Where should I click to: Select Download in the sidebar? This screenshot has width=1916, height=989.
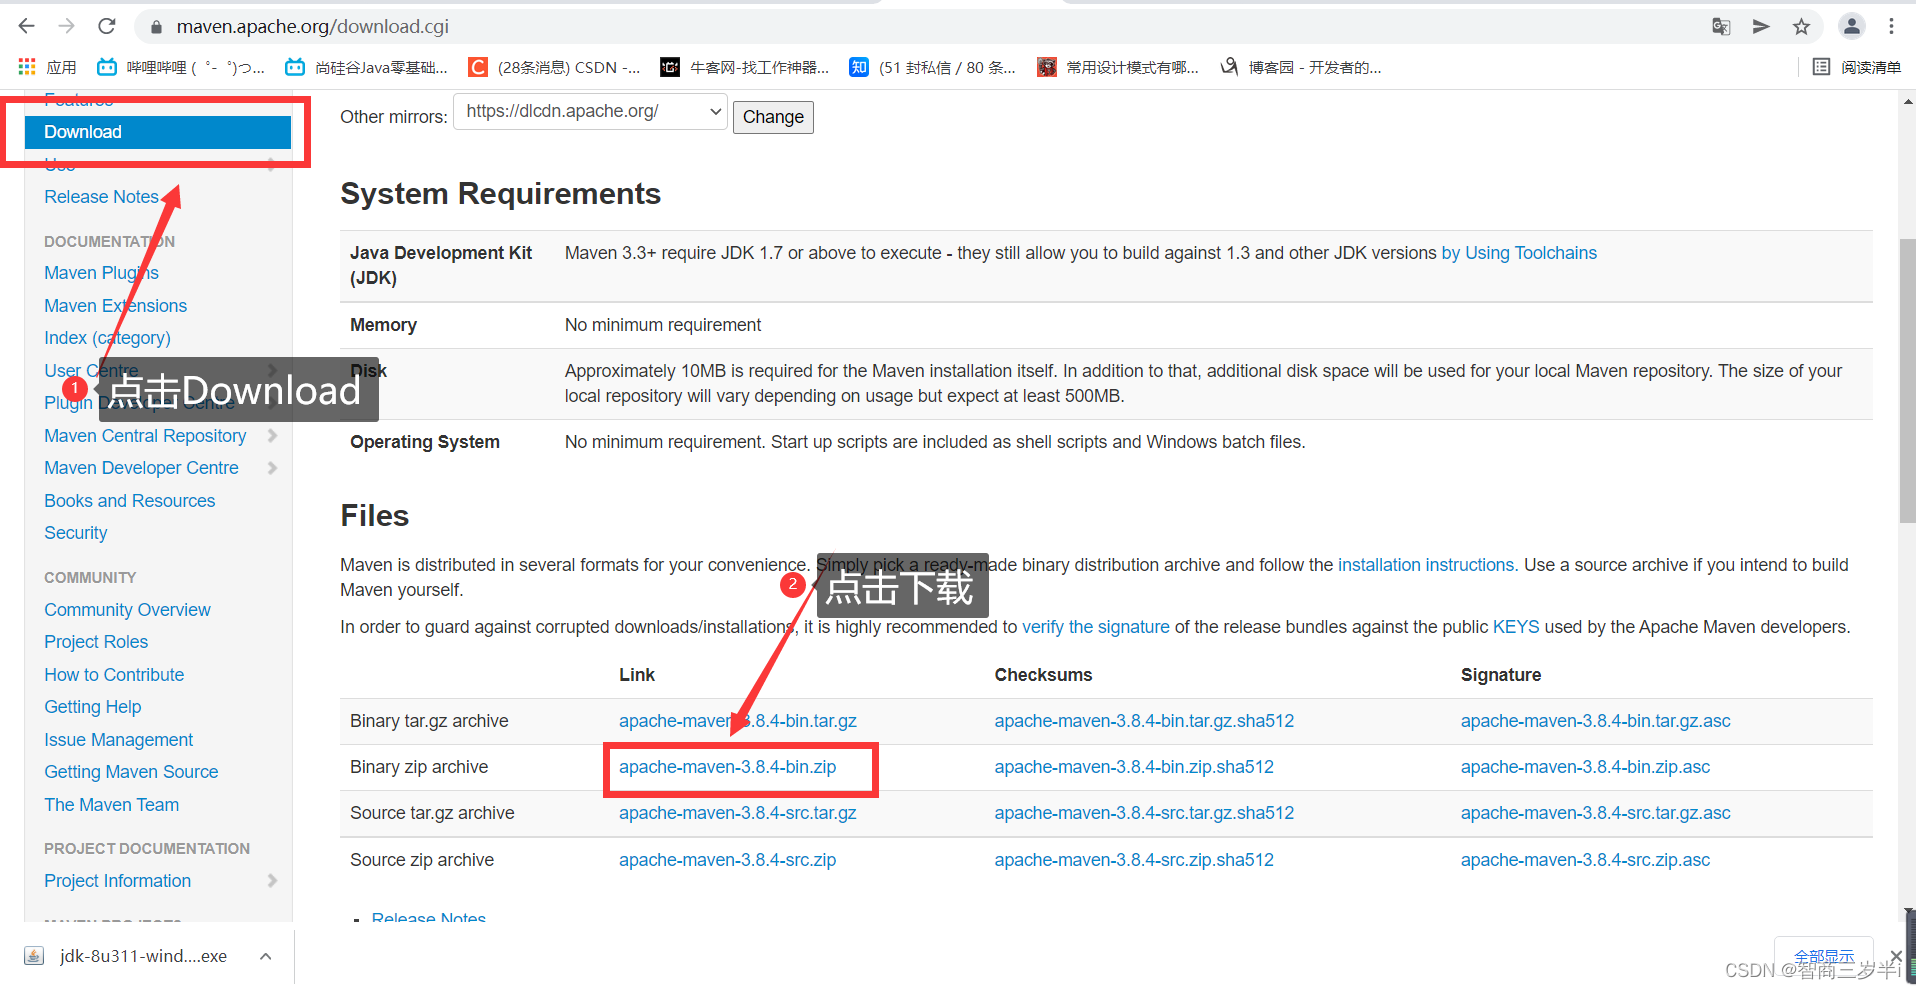tap(158, 132)
